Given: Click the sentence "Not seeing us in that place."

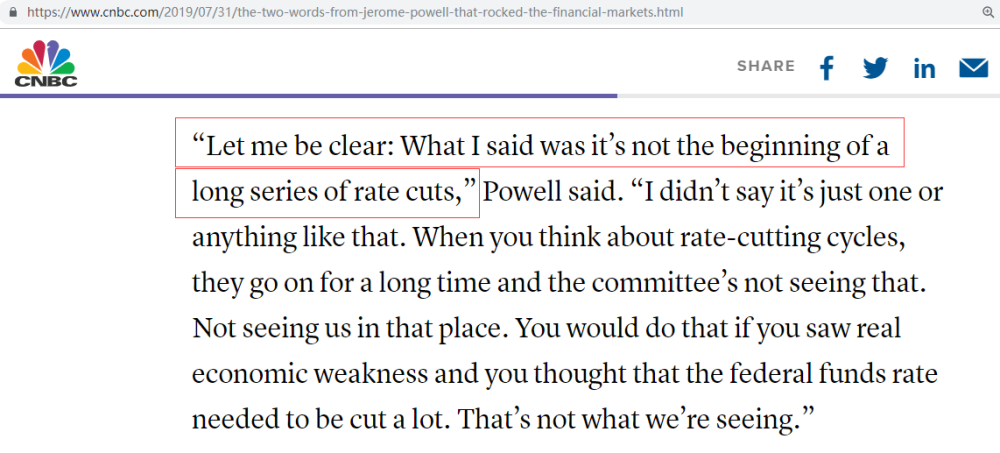Looking at the screenshot, I should pos(349,330).
